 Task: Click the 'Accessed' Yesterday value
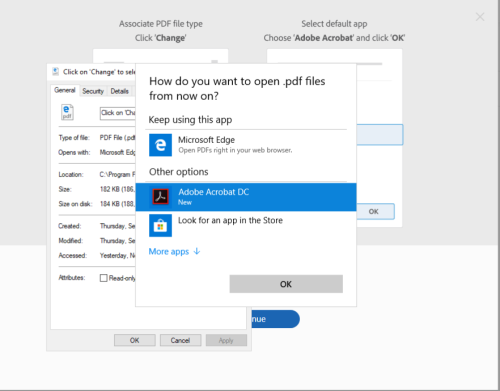tap(118, 256)
